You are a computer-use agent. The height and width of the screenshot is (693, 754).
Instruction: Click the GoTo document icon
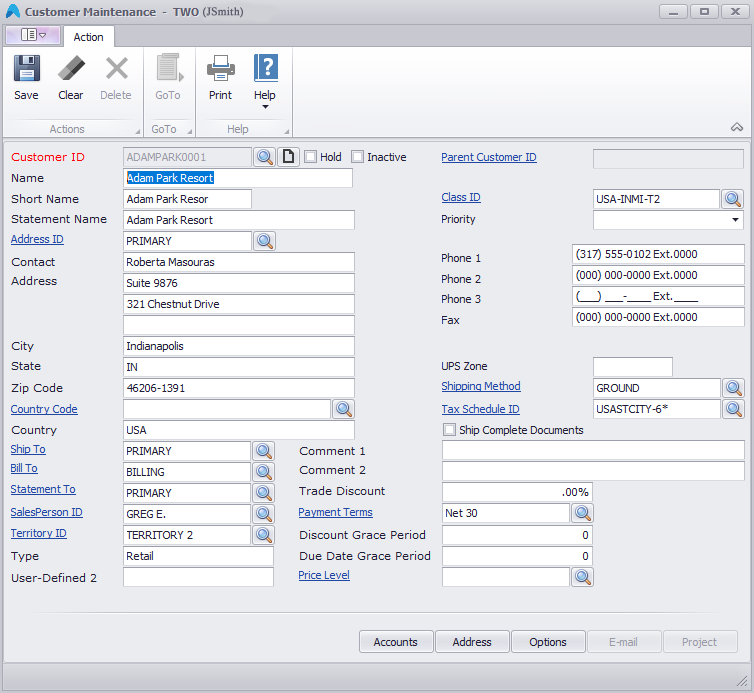click(169, 68)
